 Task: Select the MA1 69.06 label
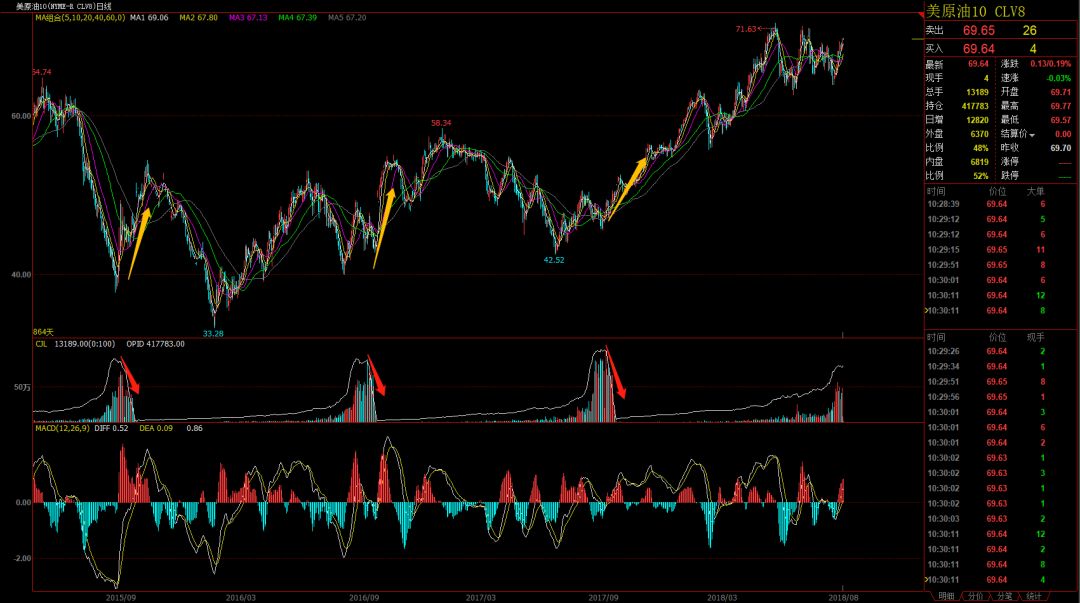pyautogui.click(x=149, y=18)
